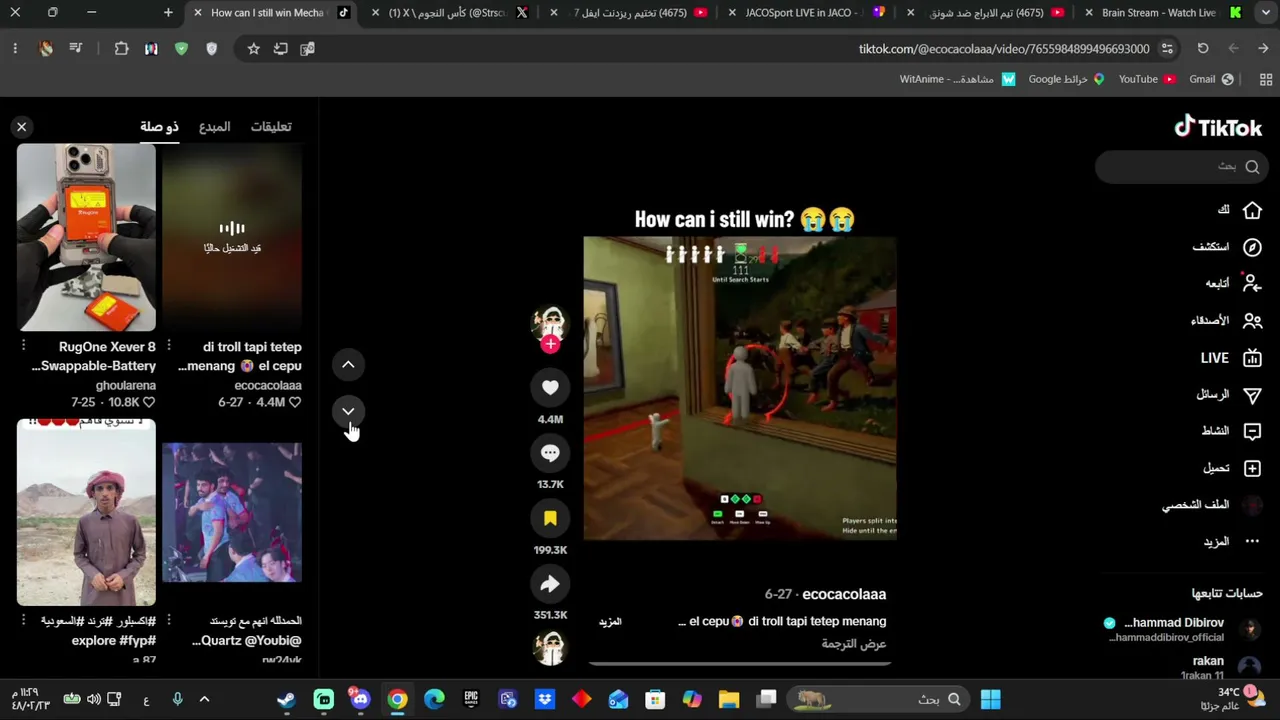Select the Related tab (ذو صلة)
Viewport: 1280px width, 720px height.
(159, 127)
